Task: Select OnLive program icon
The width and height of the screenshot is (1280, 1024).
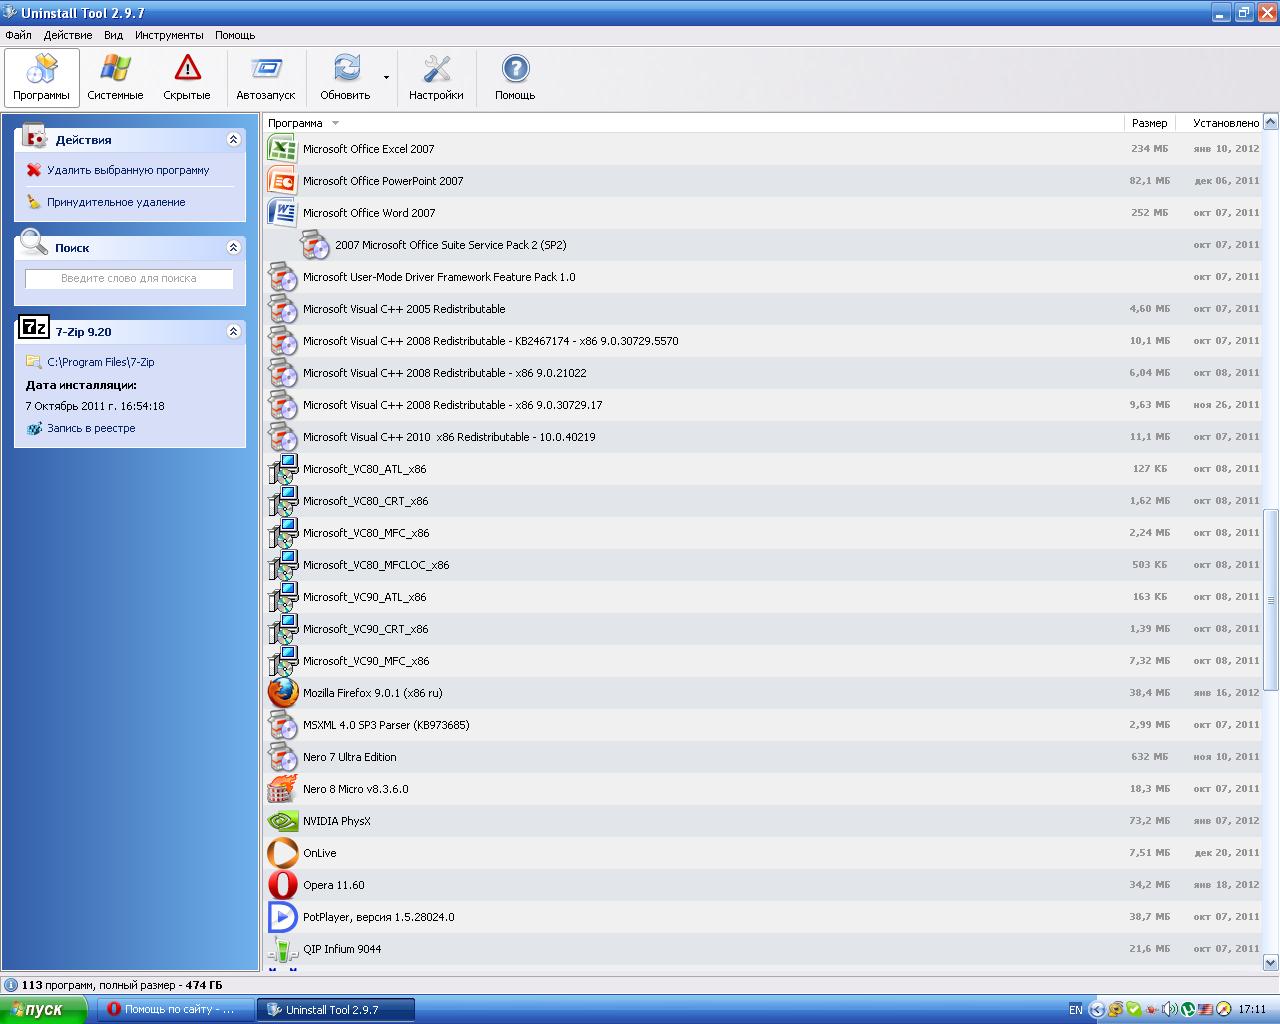Action: coord(283,853)
